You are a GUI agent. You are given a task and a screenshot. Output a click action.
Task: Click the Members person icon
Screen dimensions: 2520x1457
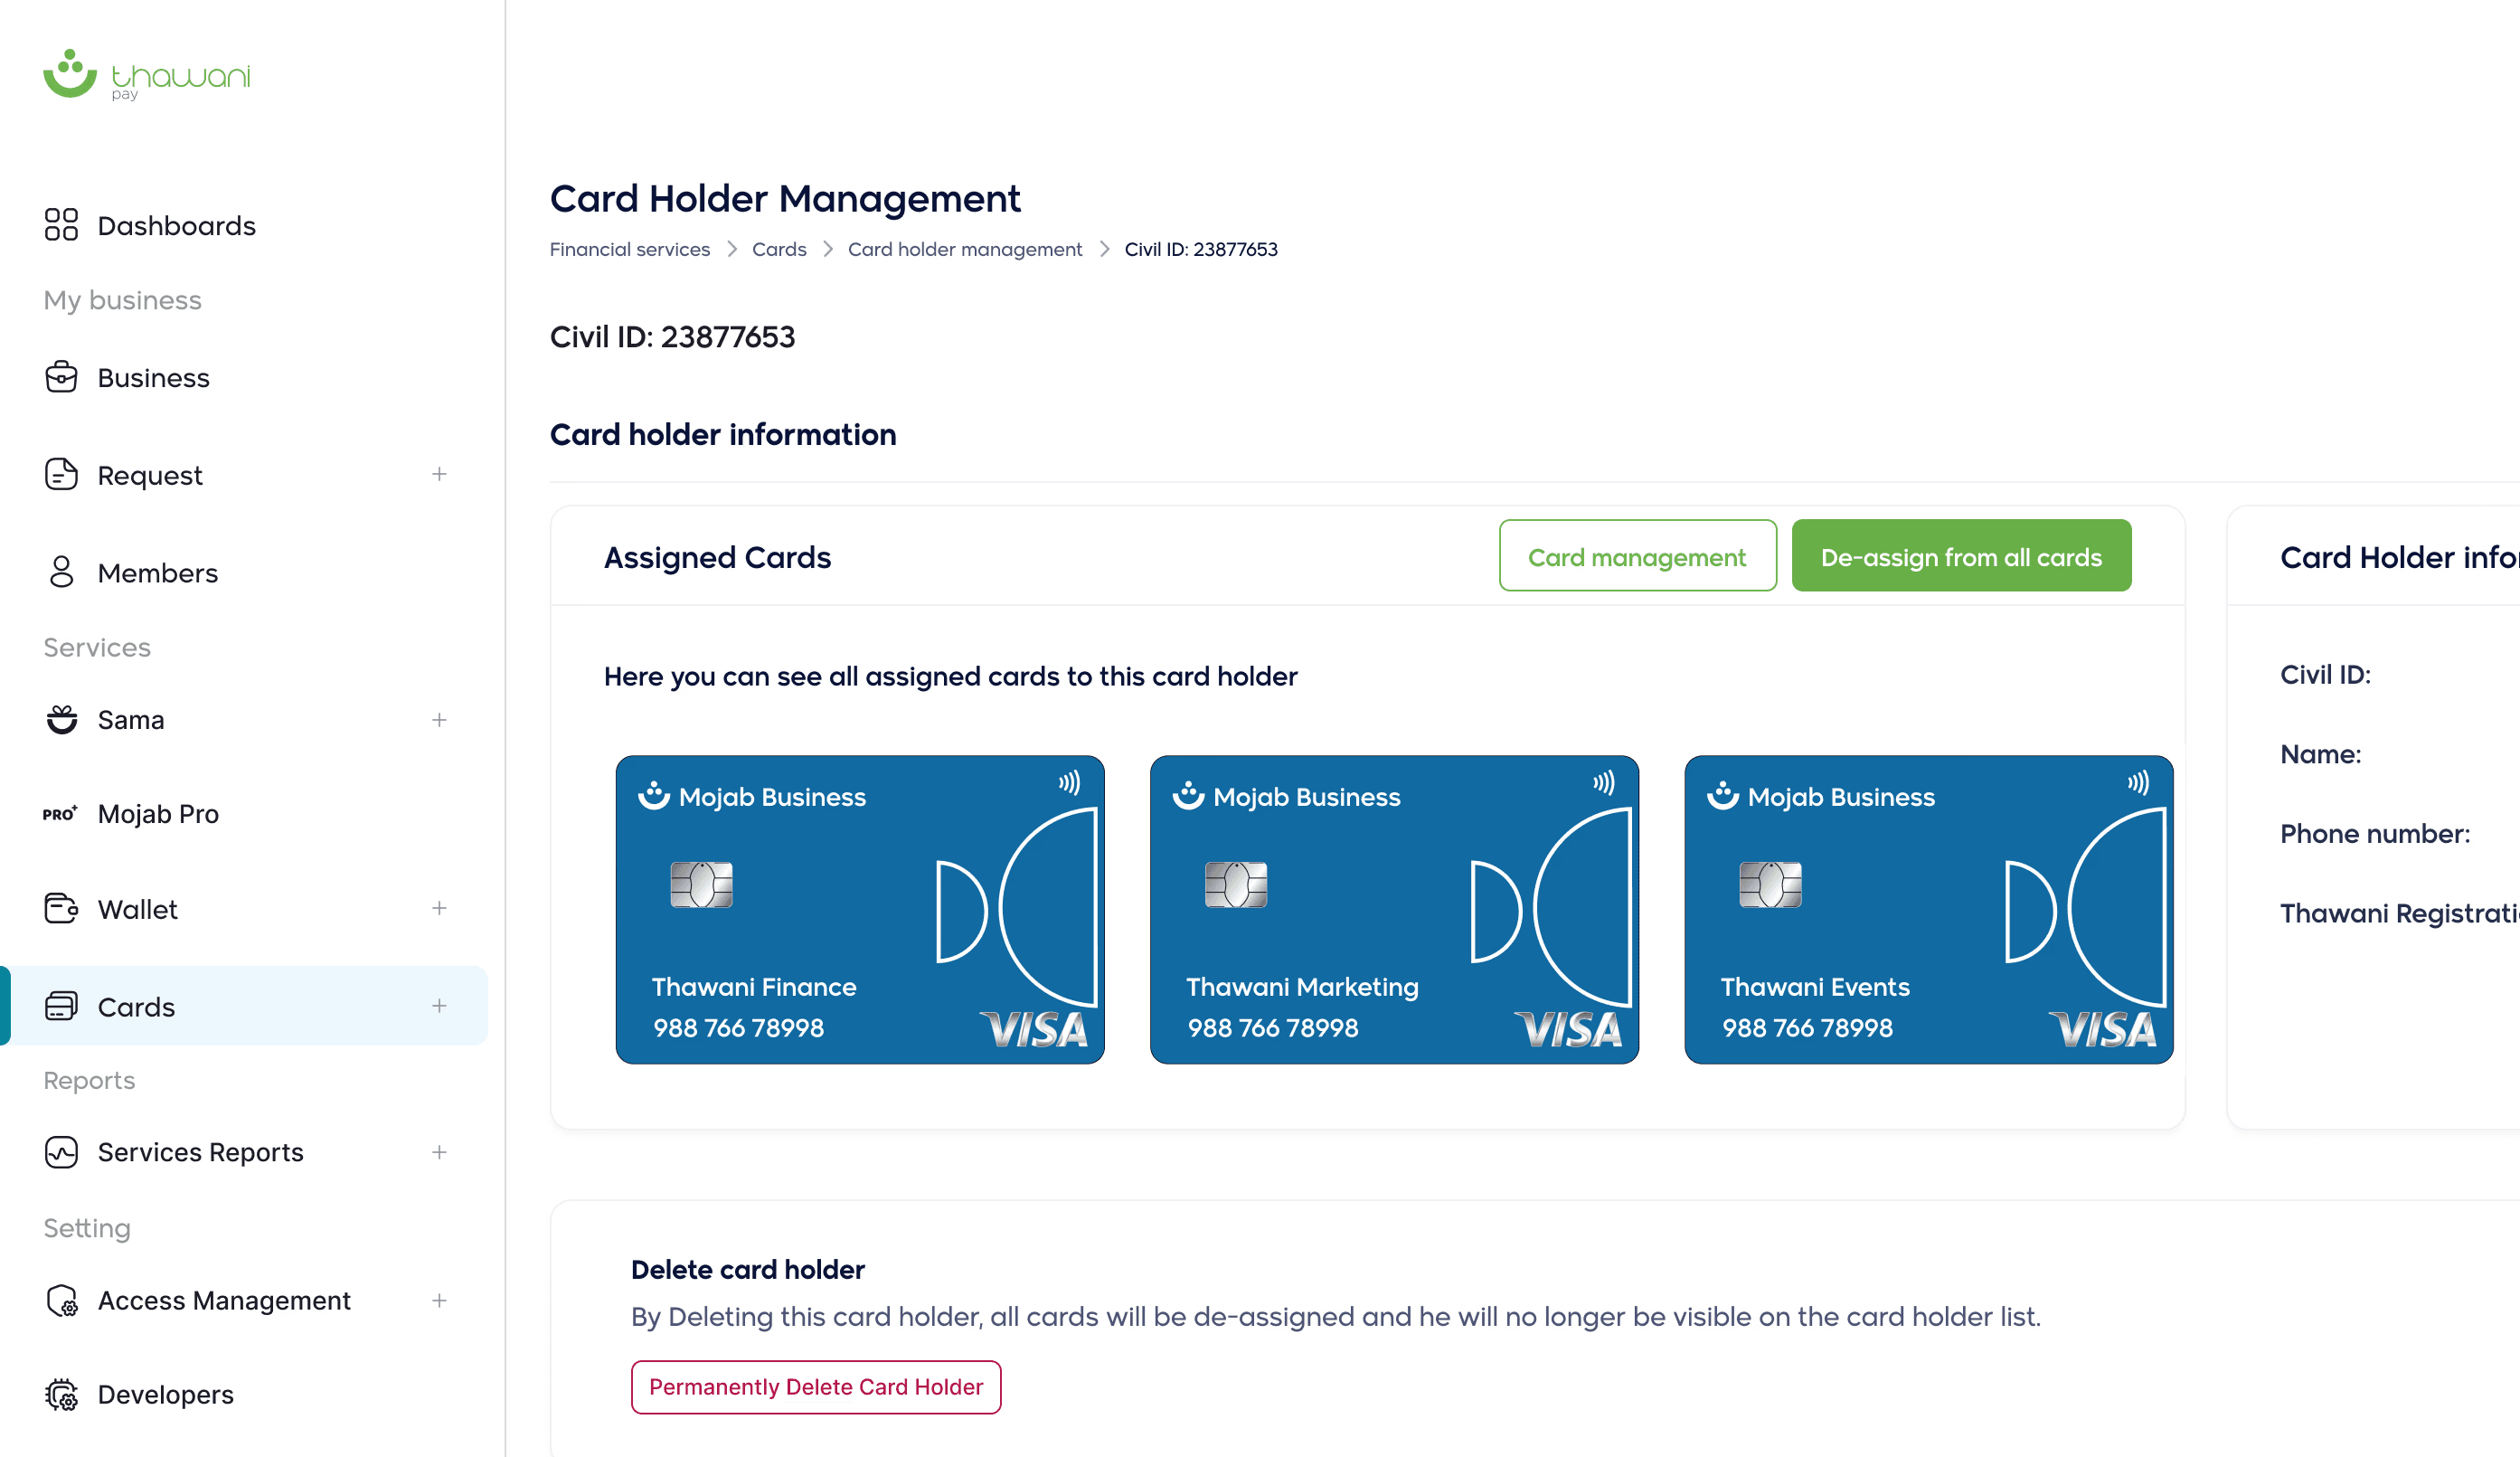61,572
